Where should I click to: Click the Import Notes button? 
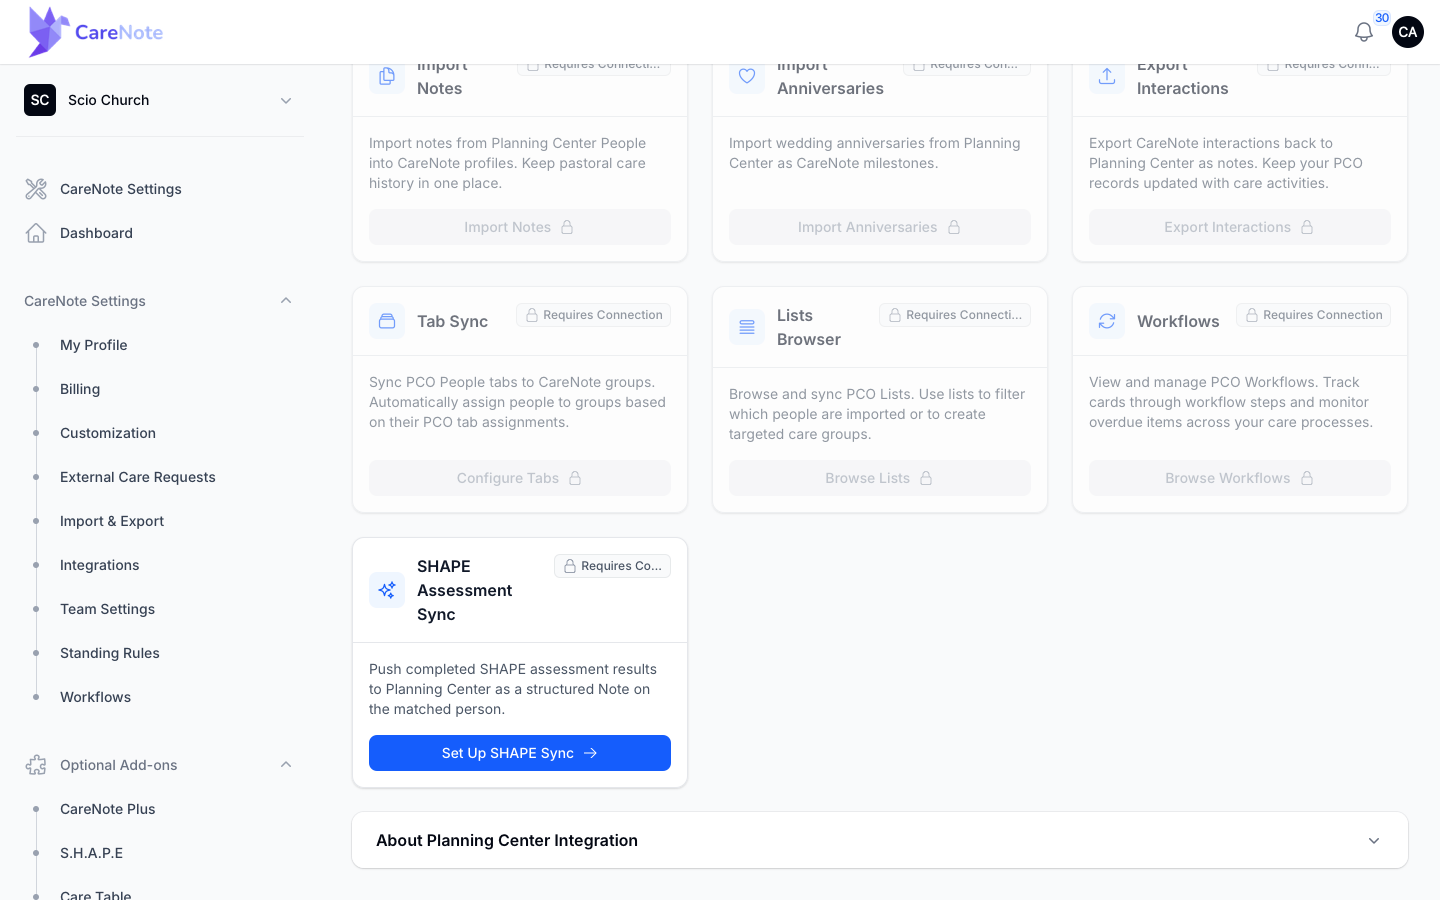click(520, 227)
